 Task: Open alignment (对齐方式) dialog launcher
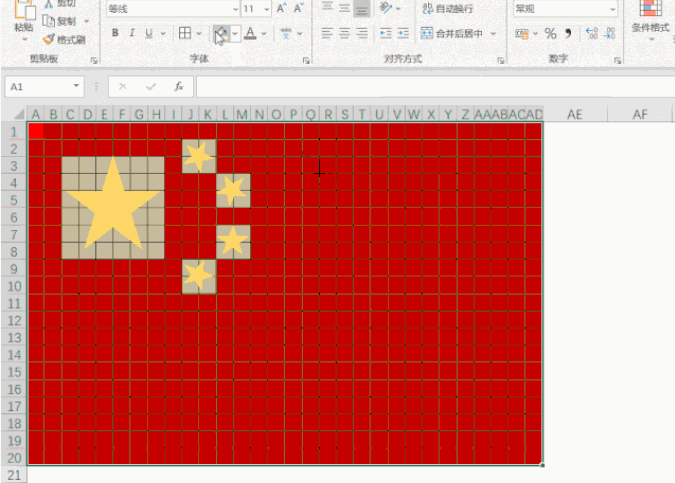coord(501,61)
